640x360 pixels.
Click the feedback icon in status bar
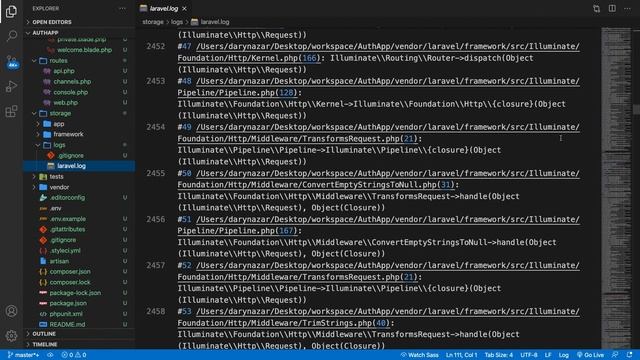coord(615,355)
